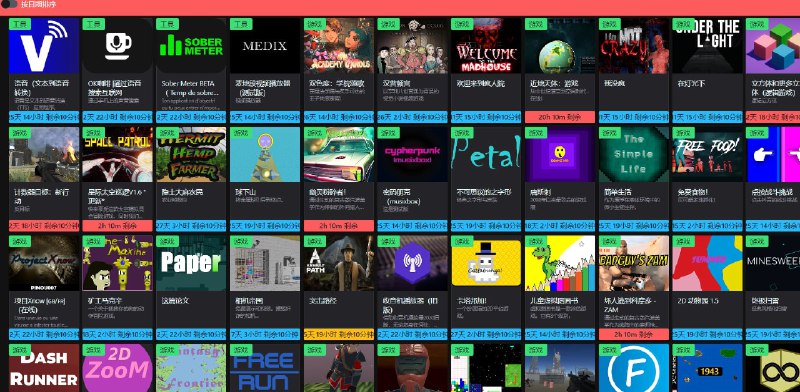Viewport: 800px width, 392px height.
Task: Open the Fantasy Frontier map thumbnail
Action: coord(191,368)
